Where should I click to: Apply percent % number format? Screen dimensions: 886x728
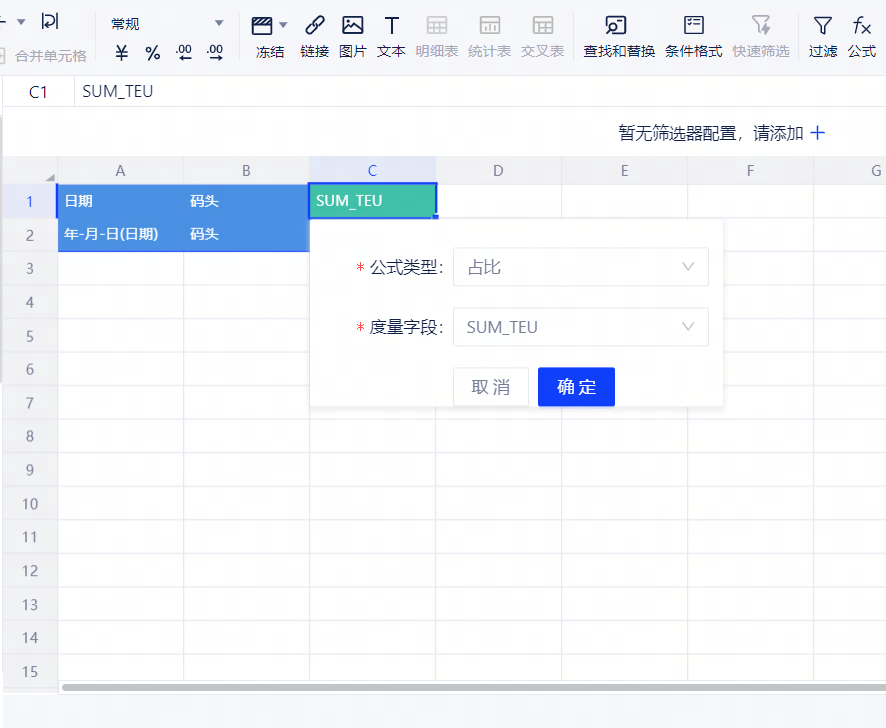pyautogui.click(x=152, y=53)
